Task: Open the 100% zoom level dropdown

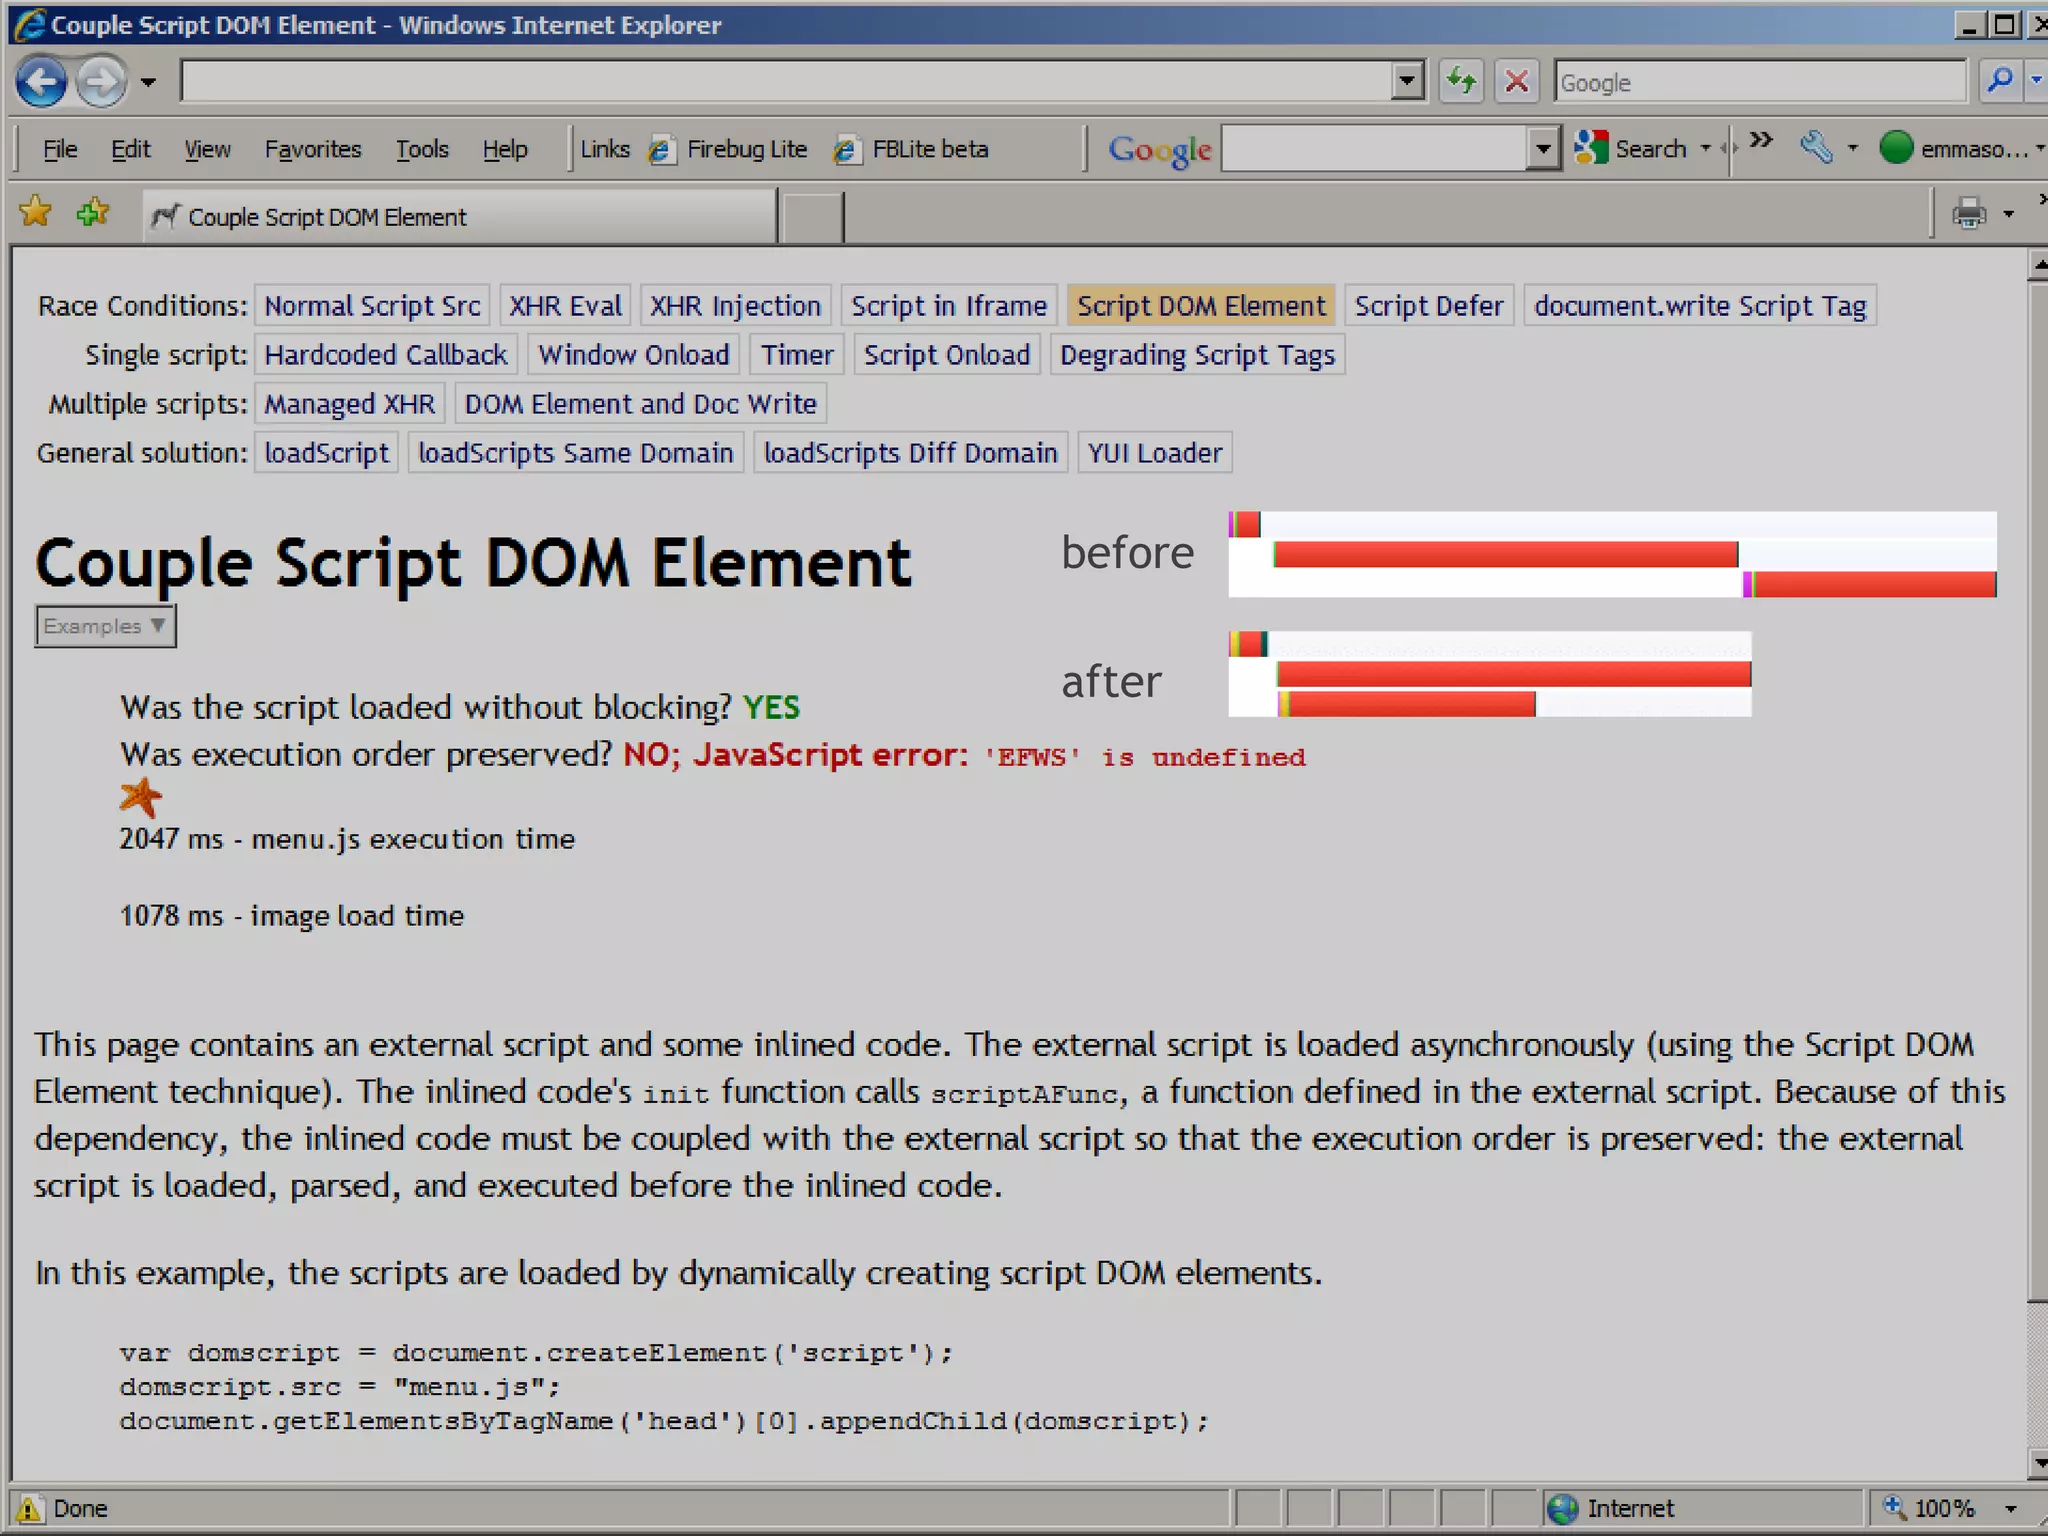Action: [2010, 1508]
